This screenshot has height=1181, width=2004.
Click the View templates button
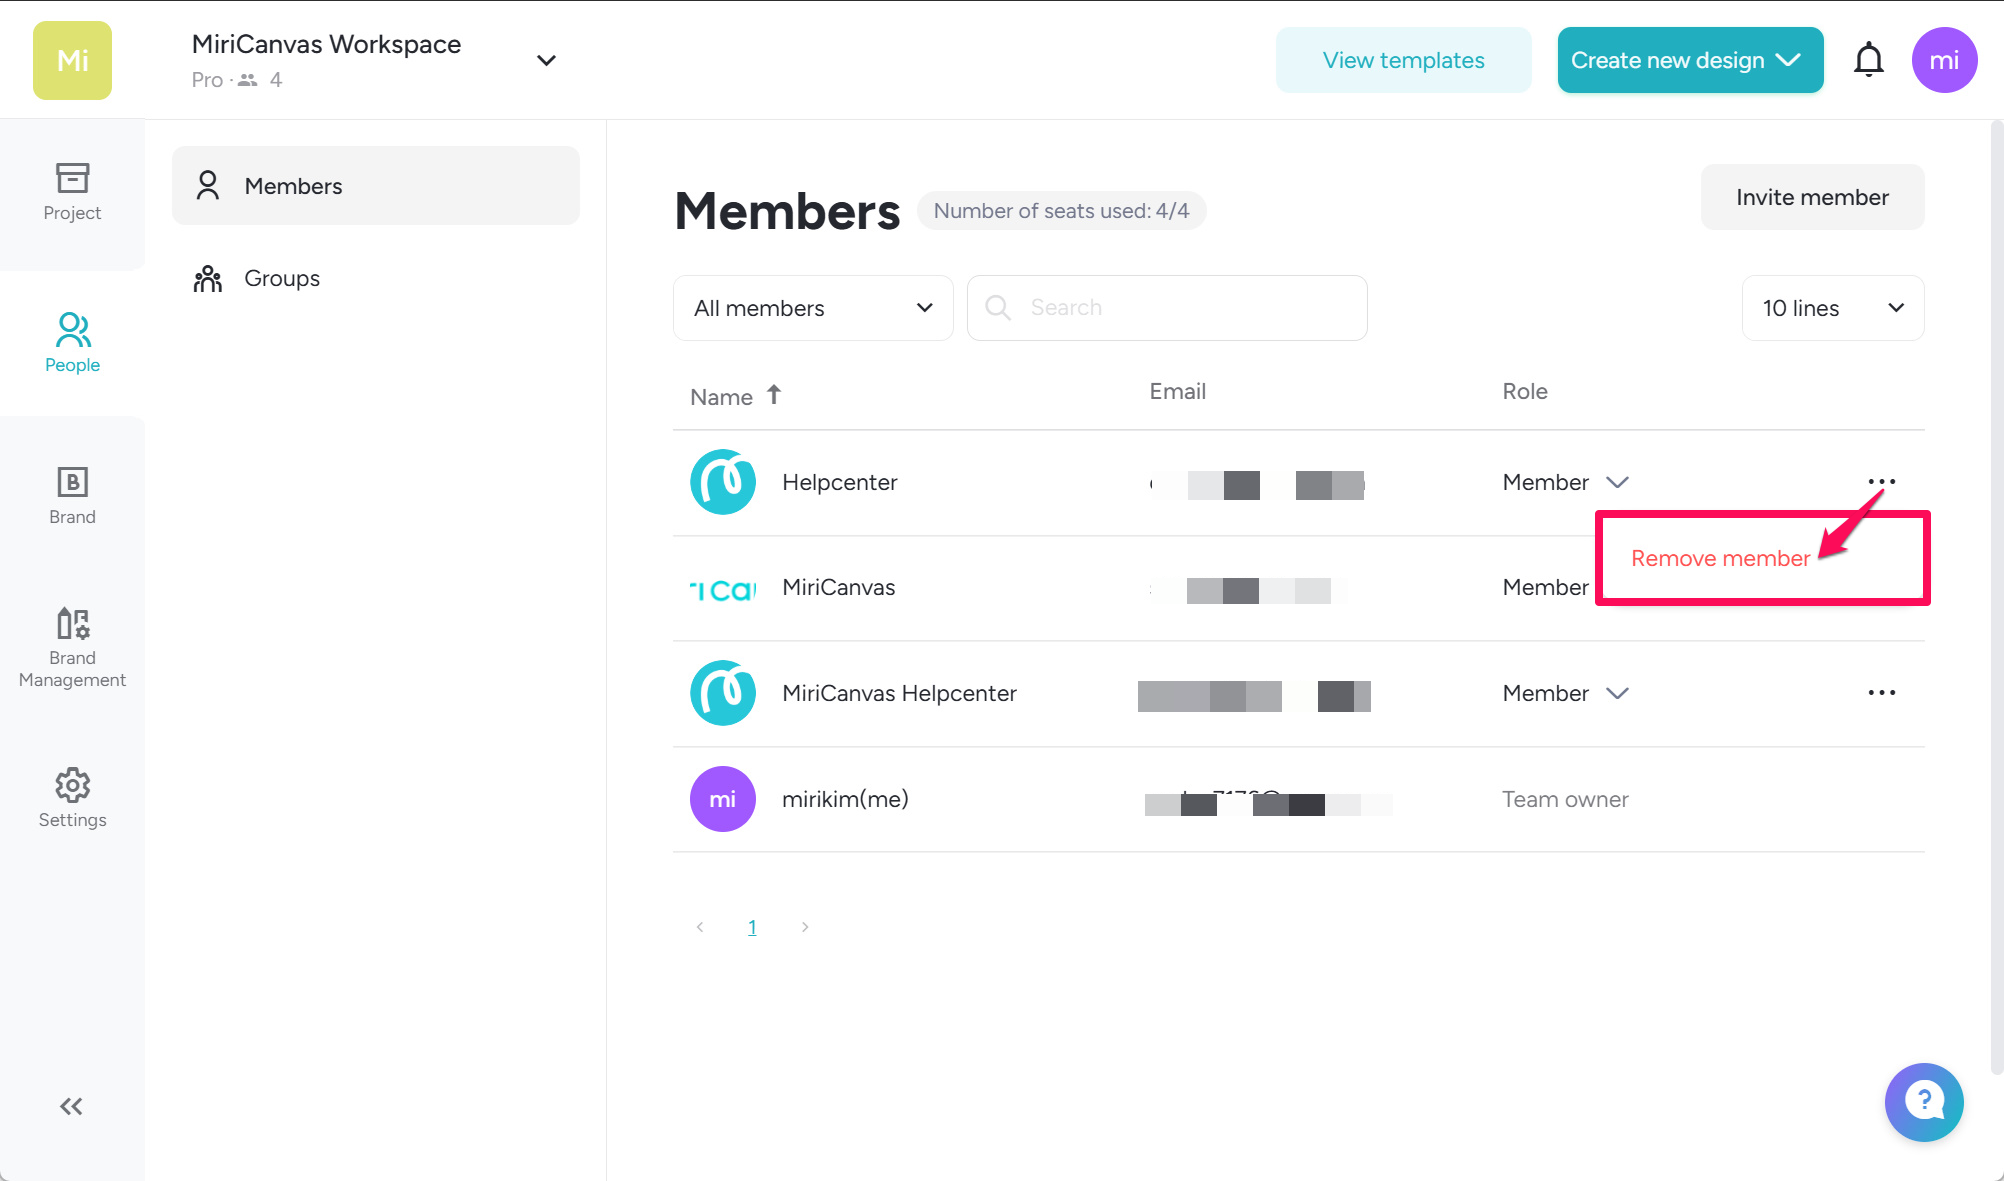[1403, 60]
